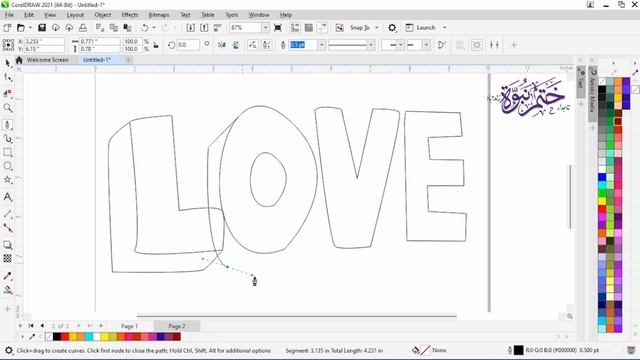640x360 pixels.
Task: Select the Connector tool
Action: 7,228
